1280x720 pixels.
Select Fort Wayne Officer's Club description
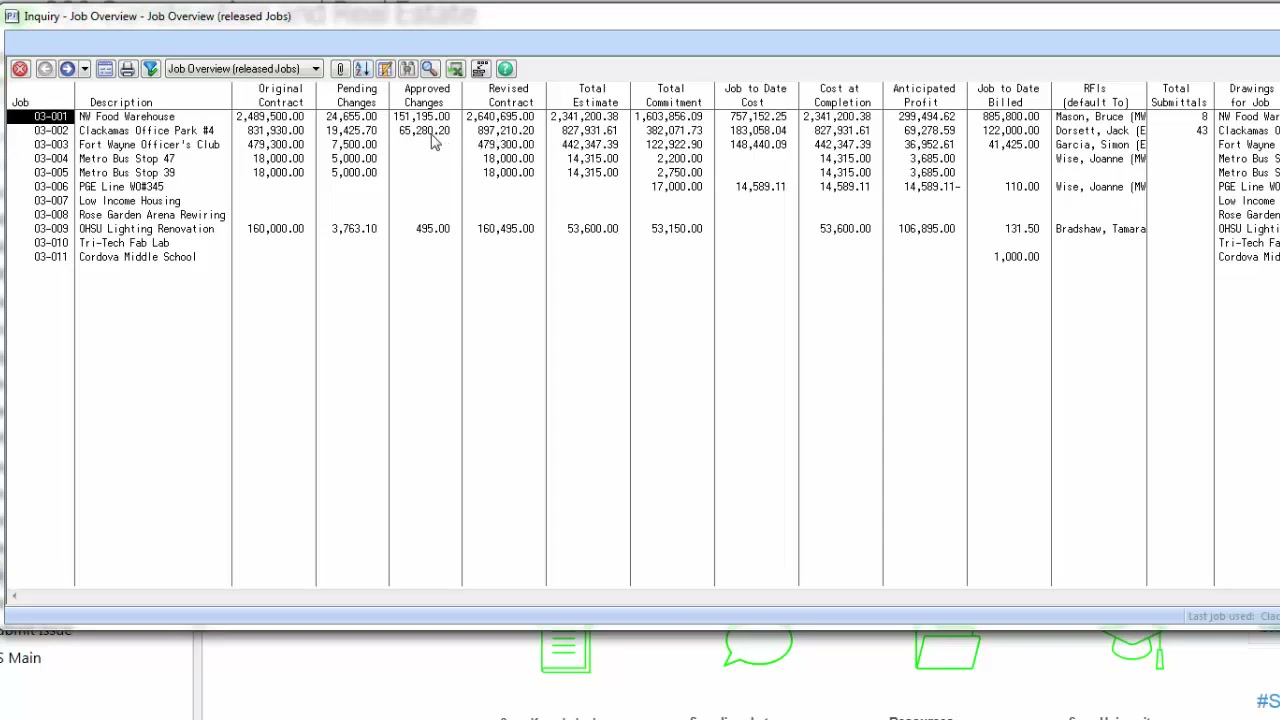149,145
